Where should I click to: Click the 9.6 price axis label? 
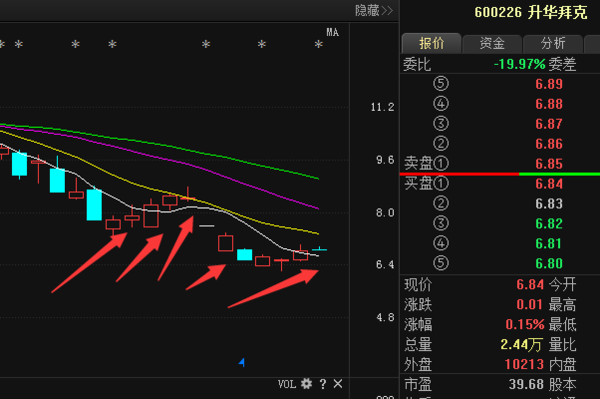pos(385,160)
